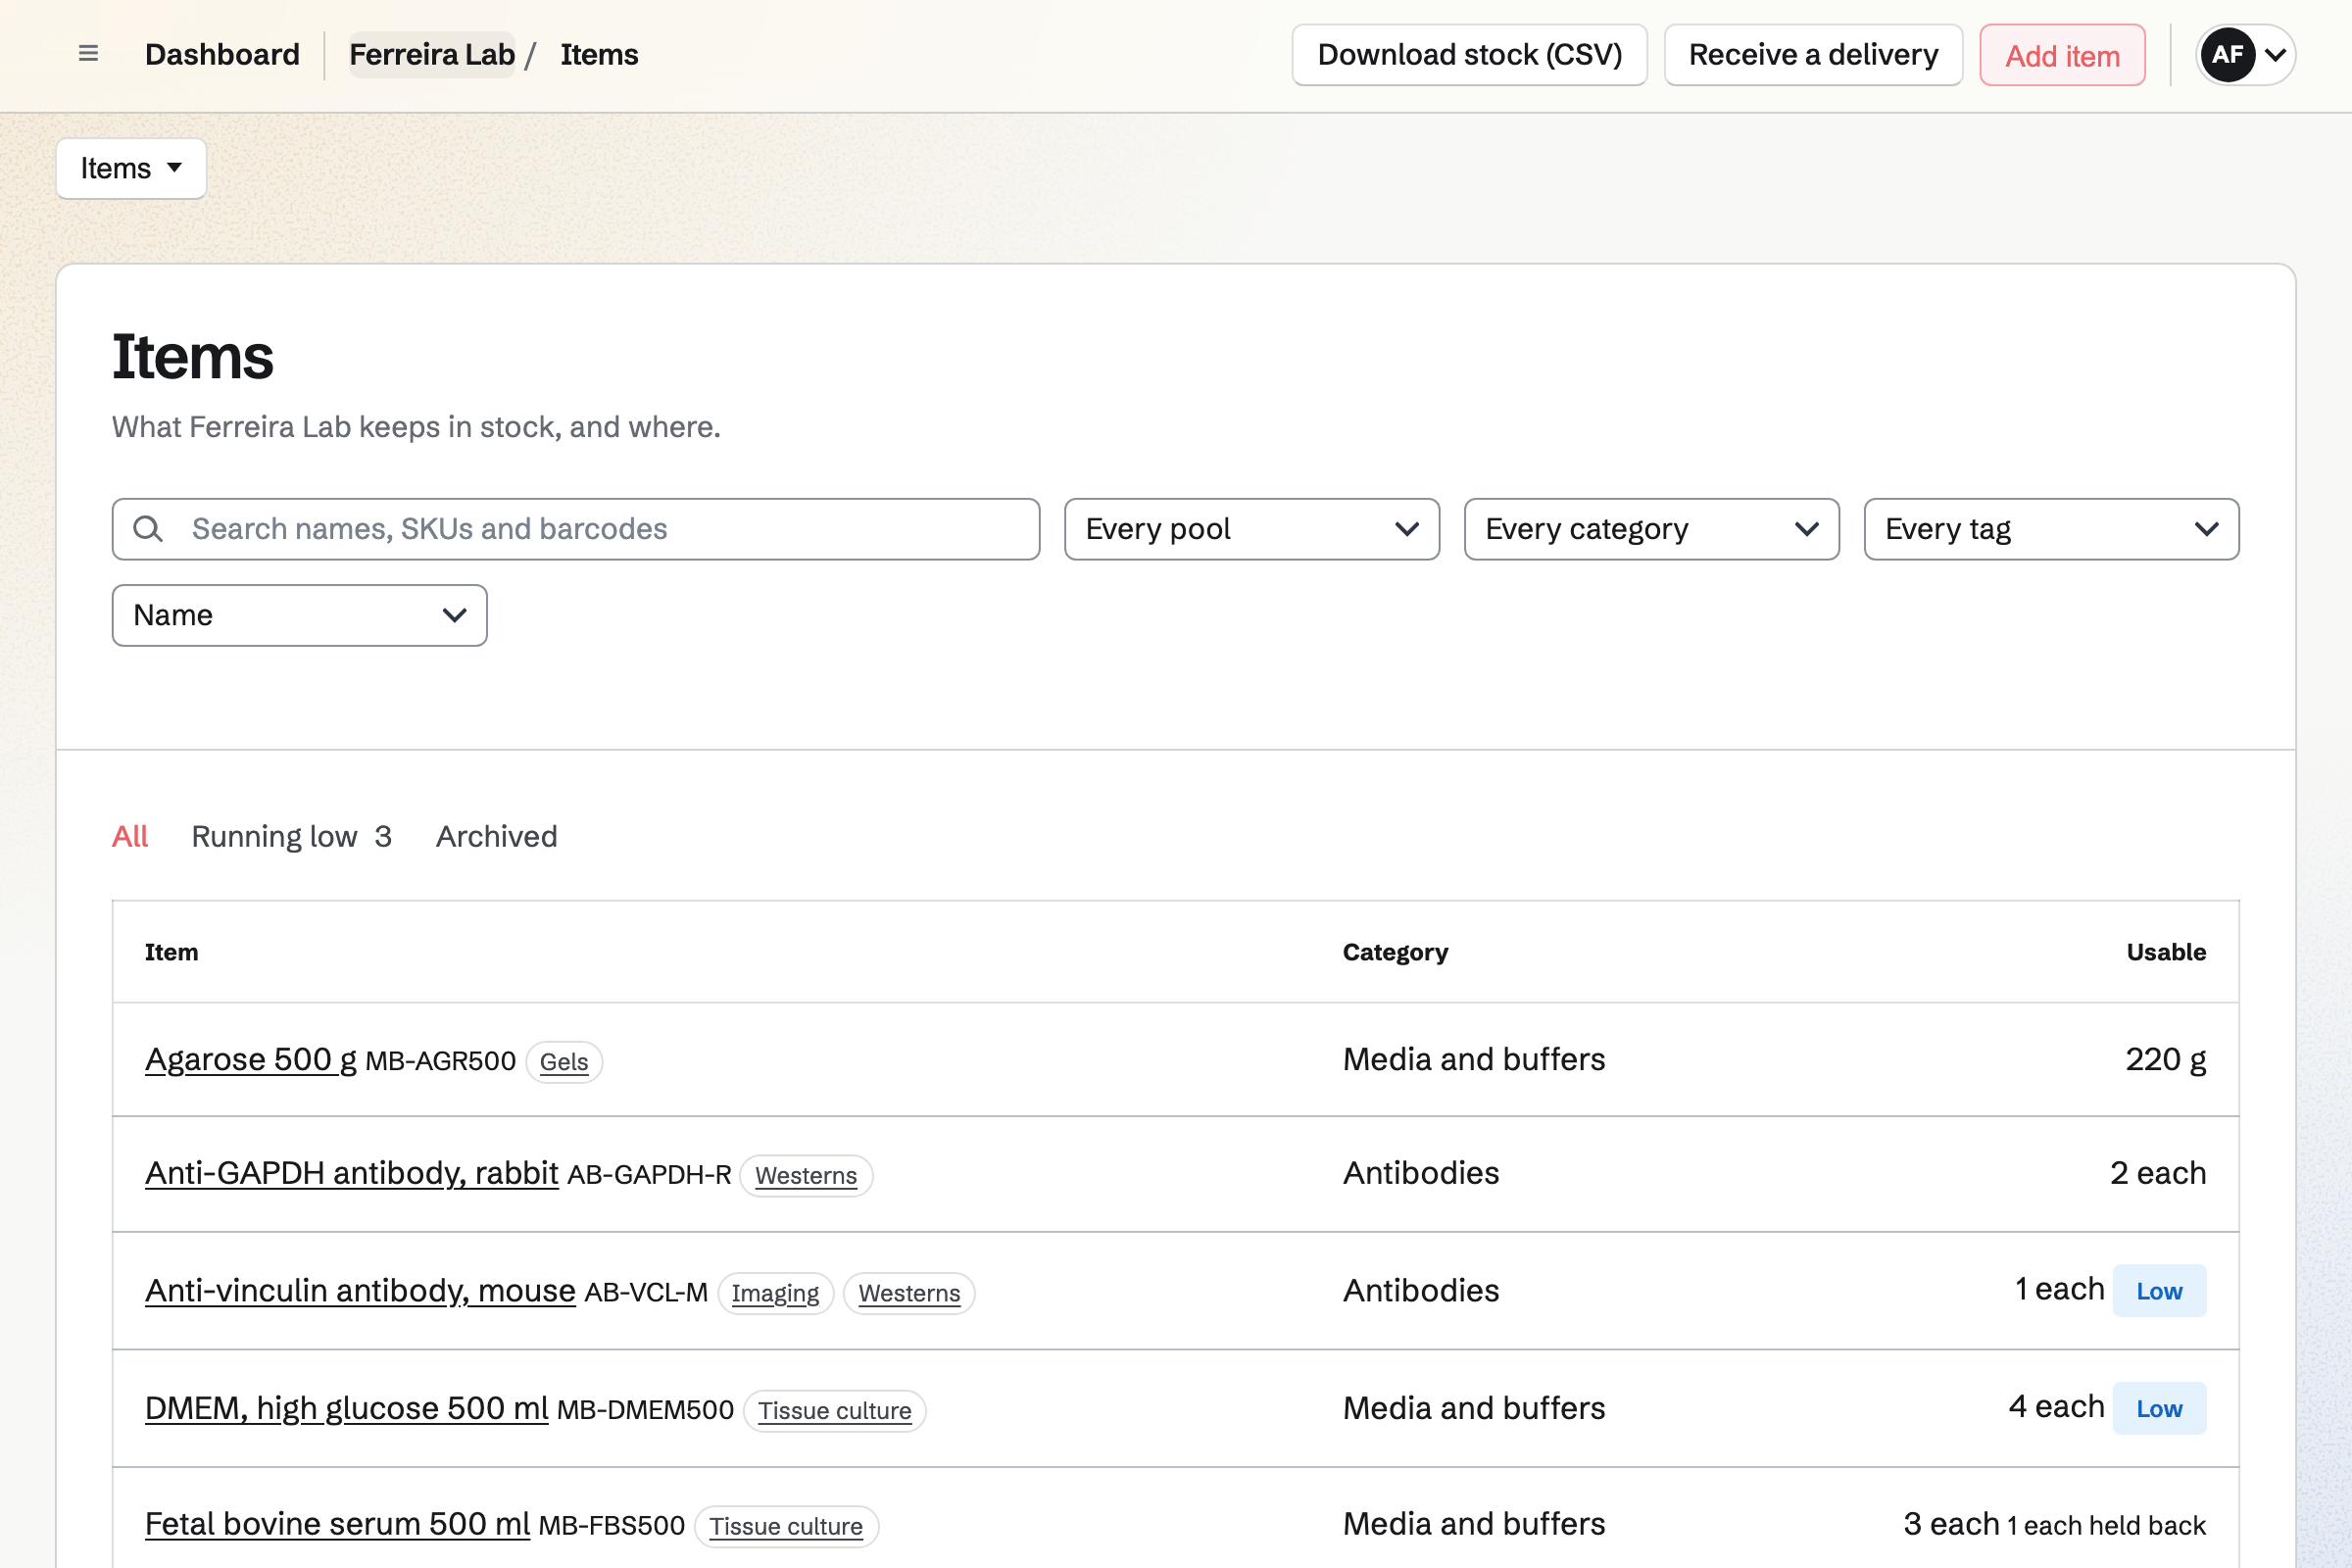Open the Every tag dropdown
The height and width of the screenshot is (1568, 2352).
2051,529
